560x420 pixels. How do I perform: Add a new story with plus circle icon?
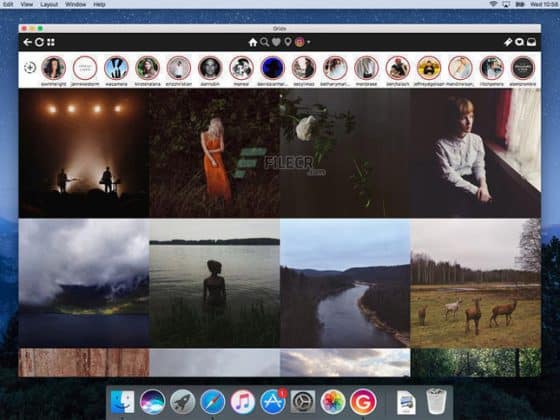[x=30, y=68]
